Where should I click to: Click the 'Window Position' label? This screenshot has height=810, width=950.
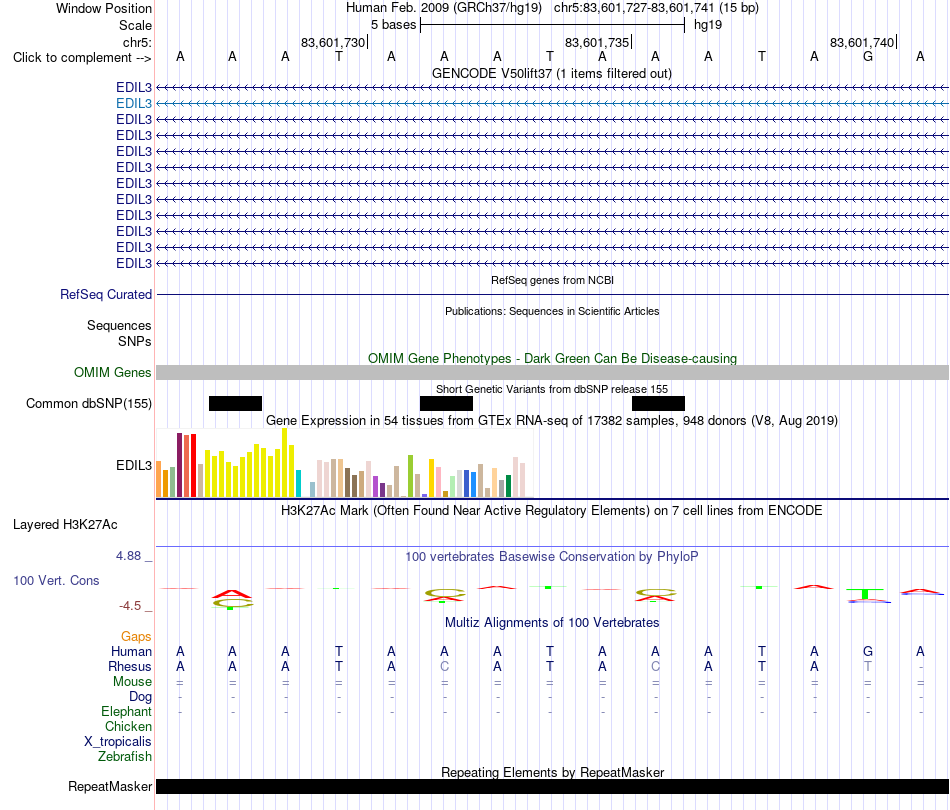[104, 8]
